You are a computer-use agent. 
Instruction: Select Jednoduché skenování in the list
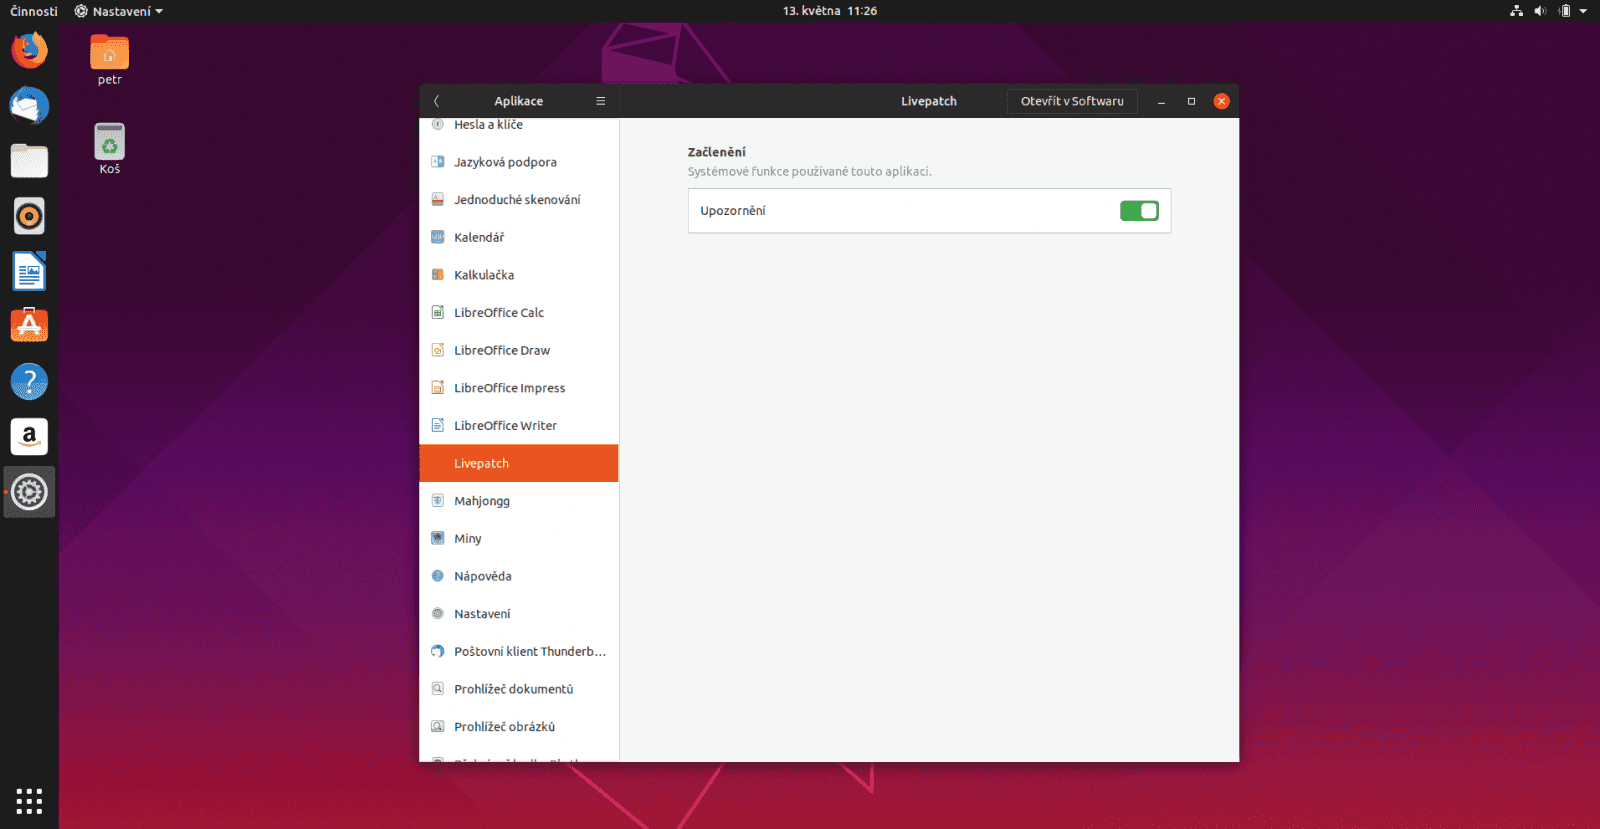[519, 200]
